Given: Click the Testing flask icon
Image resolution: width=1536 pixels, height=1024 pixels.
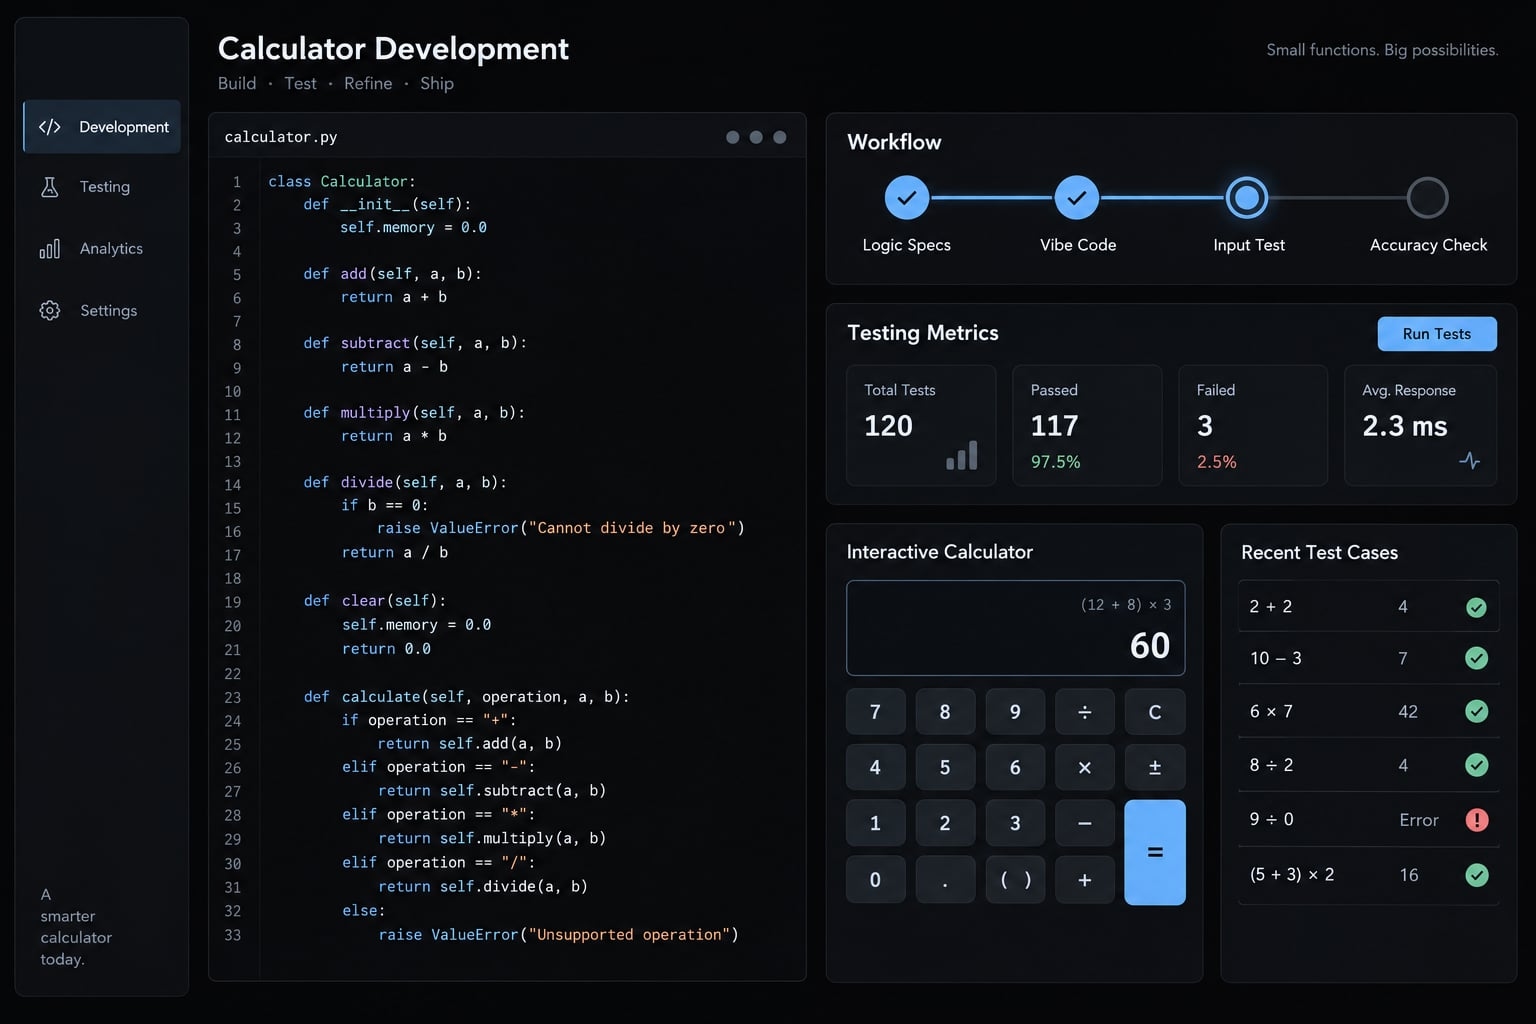Looking at the screenshot, I should click(x=49, y=187).
